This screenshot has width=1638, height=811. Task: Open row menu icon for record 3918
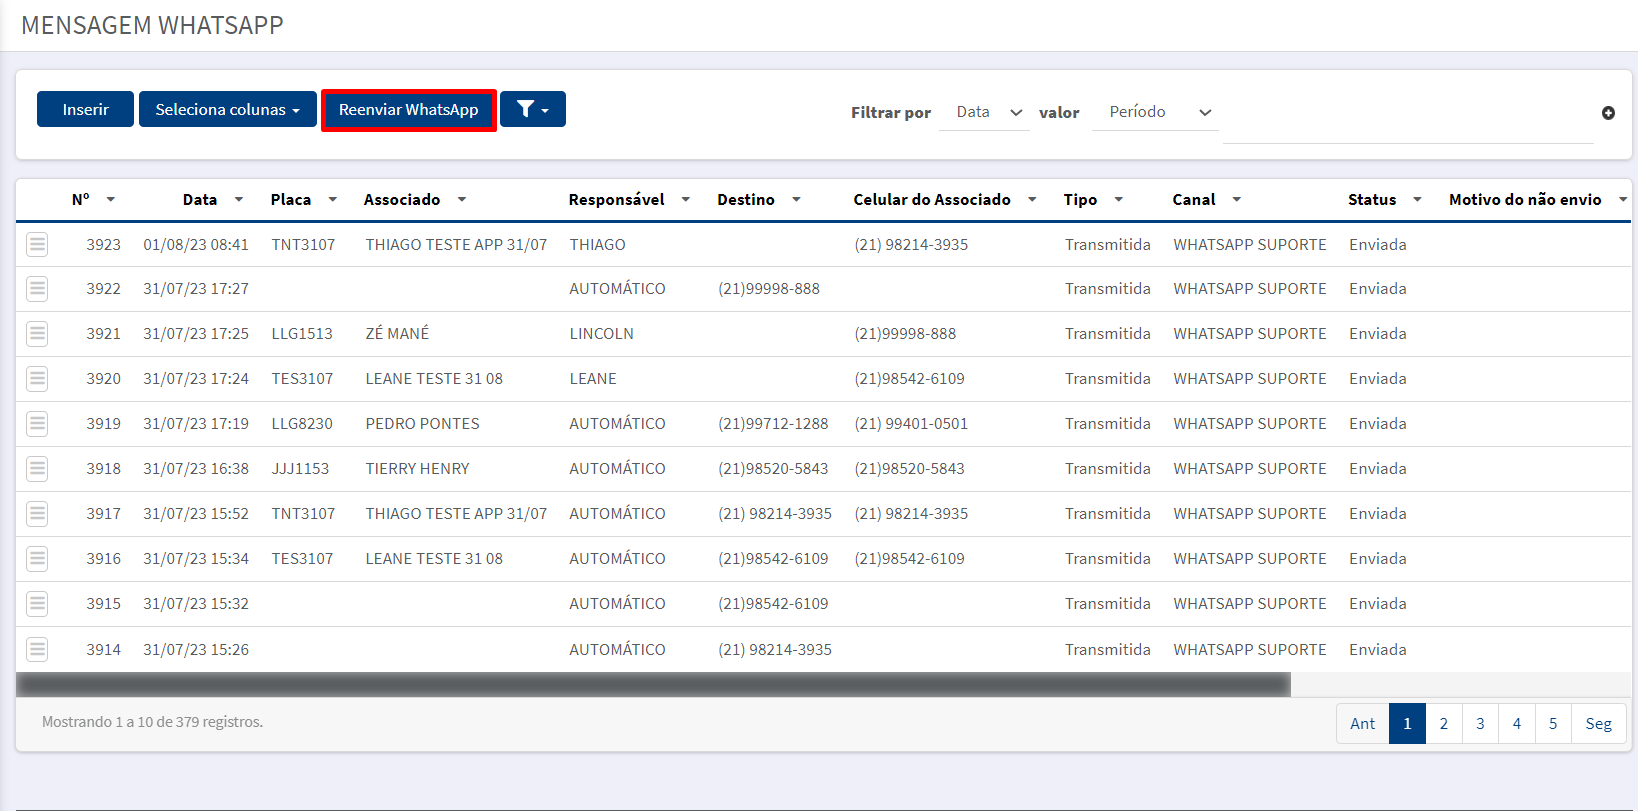pos(37,469)
